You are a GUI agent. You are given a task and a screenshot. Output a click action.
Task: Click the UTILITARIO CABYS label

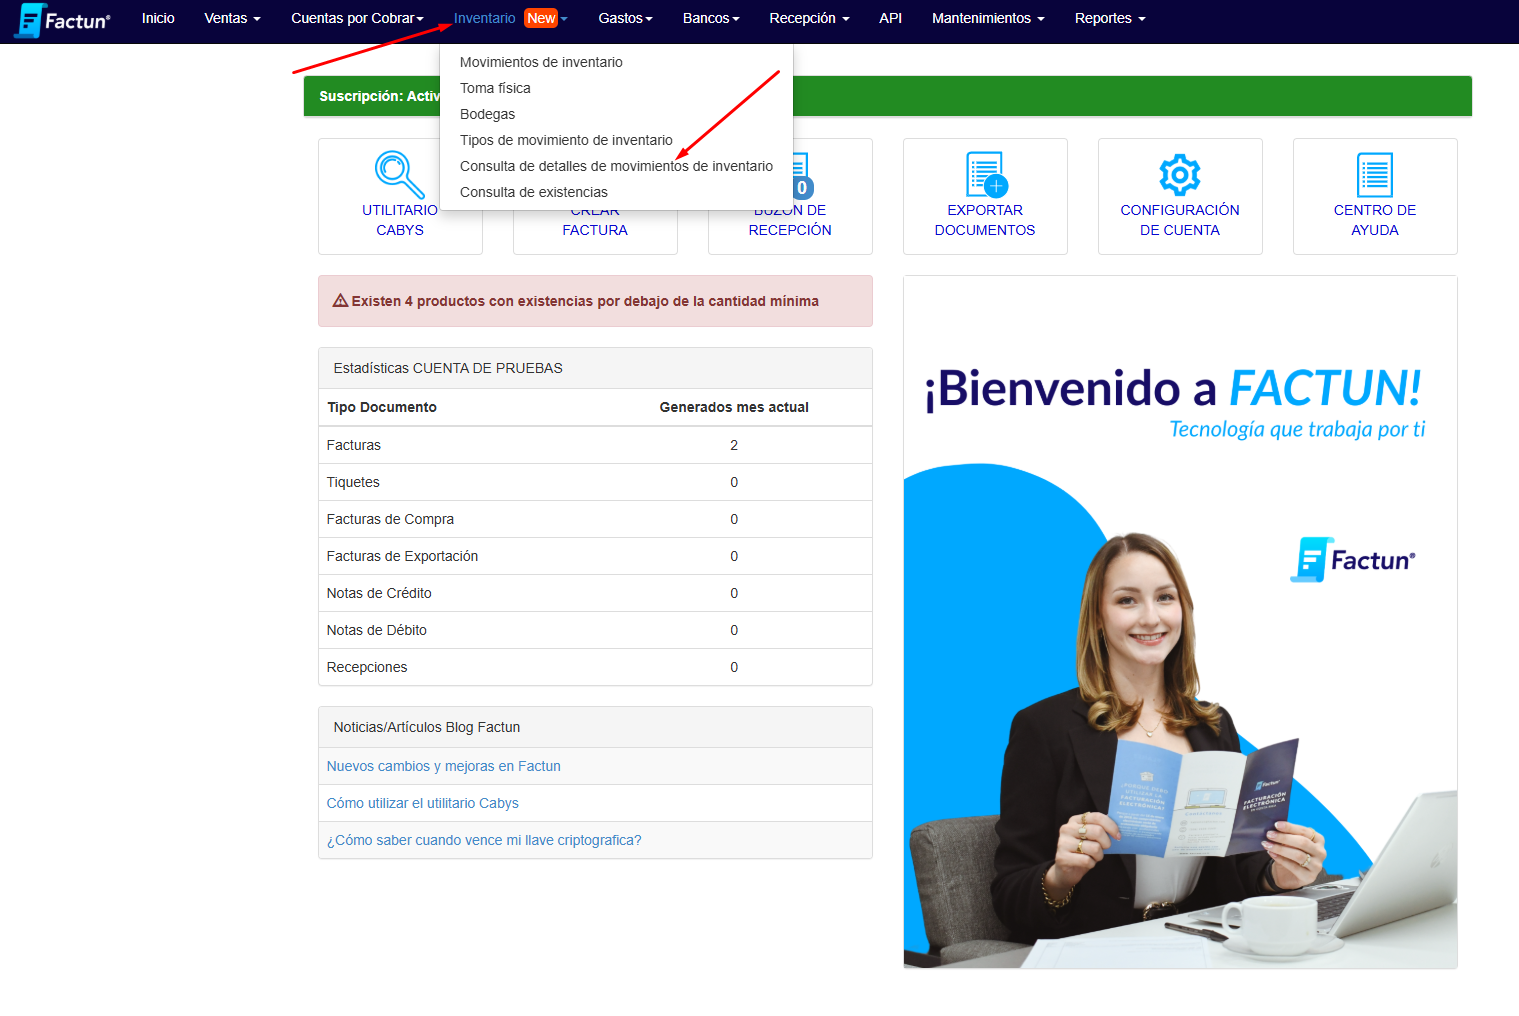point(400,220)
